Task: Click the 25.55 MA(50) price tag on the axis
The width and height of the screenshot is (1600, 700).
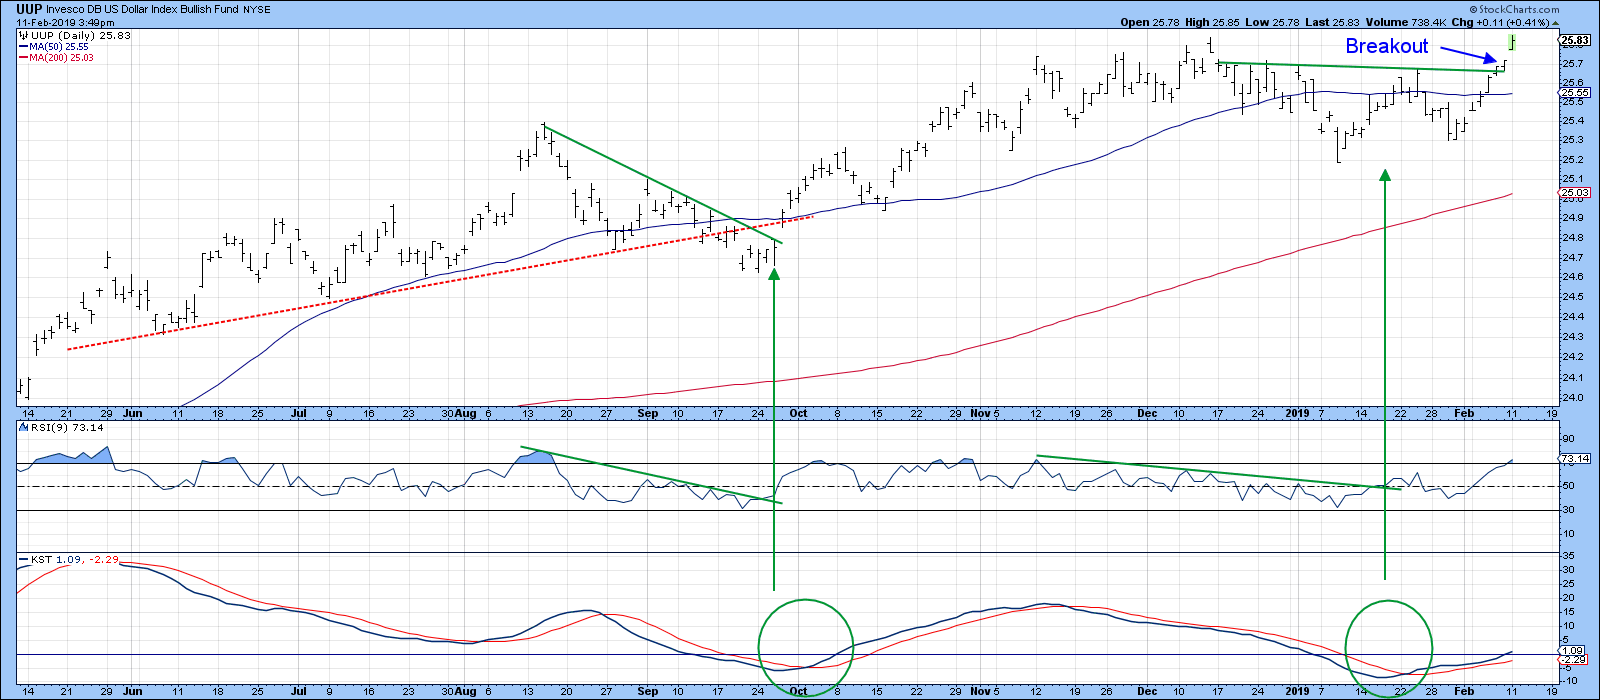Action: [x=1574, y=92]
